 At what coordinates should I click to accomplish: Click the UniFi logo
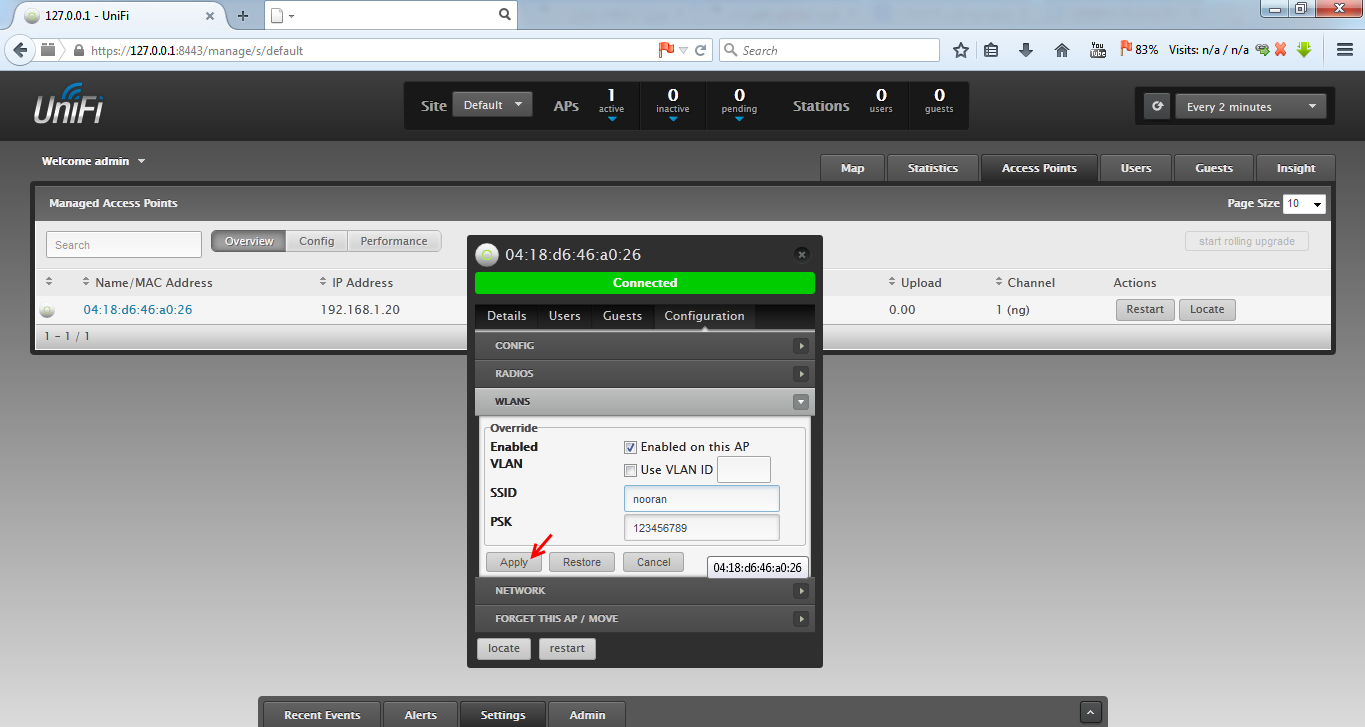(x=68, y=104)
